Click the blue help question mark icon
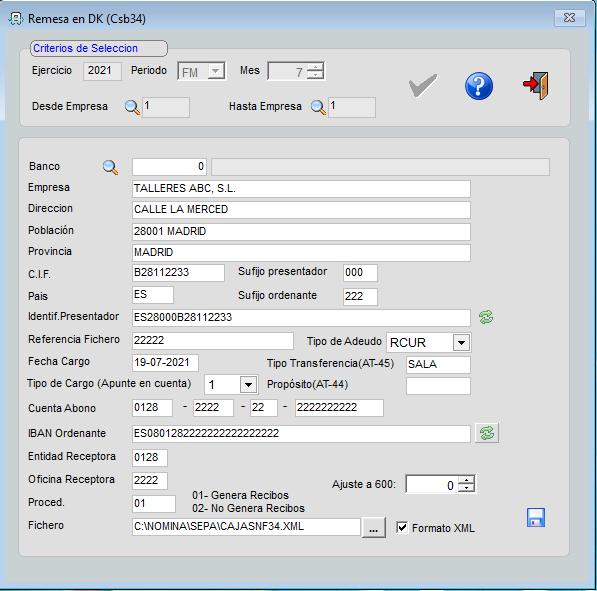 [x=479, y=86]
